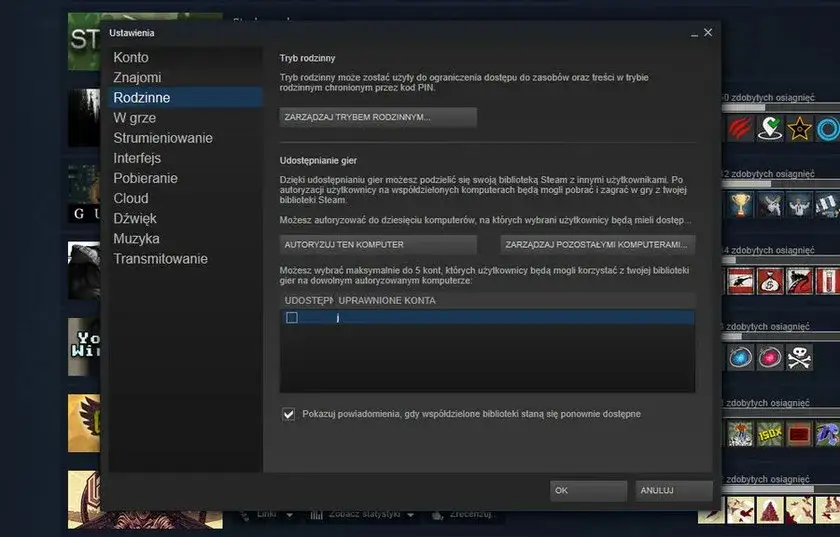Click the statistics bar chart icon in background
The image size is (840, 537).
[317, 515]
